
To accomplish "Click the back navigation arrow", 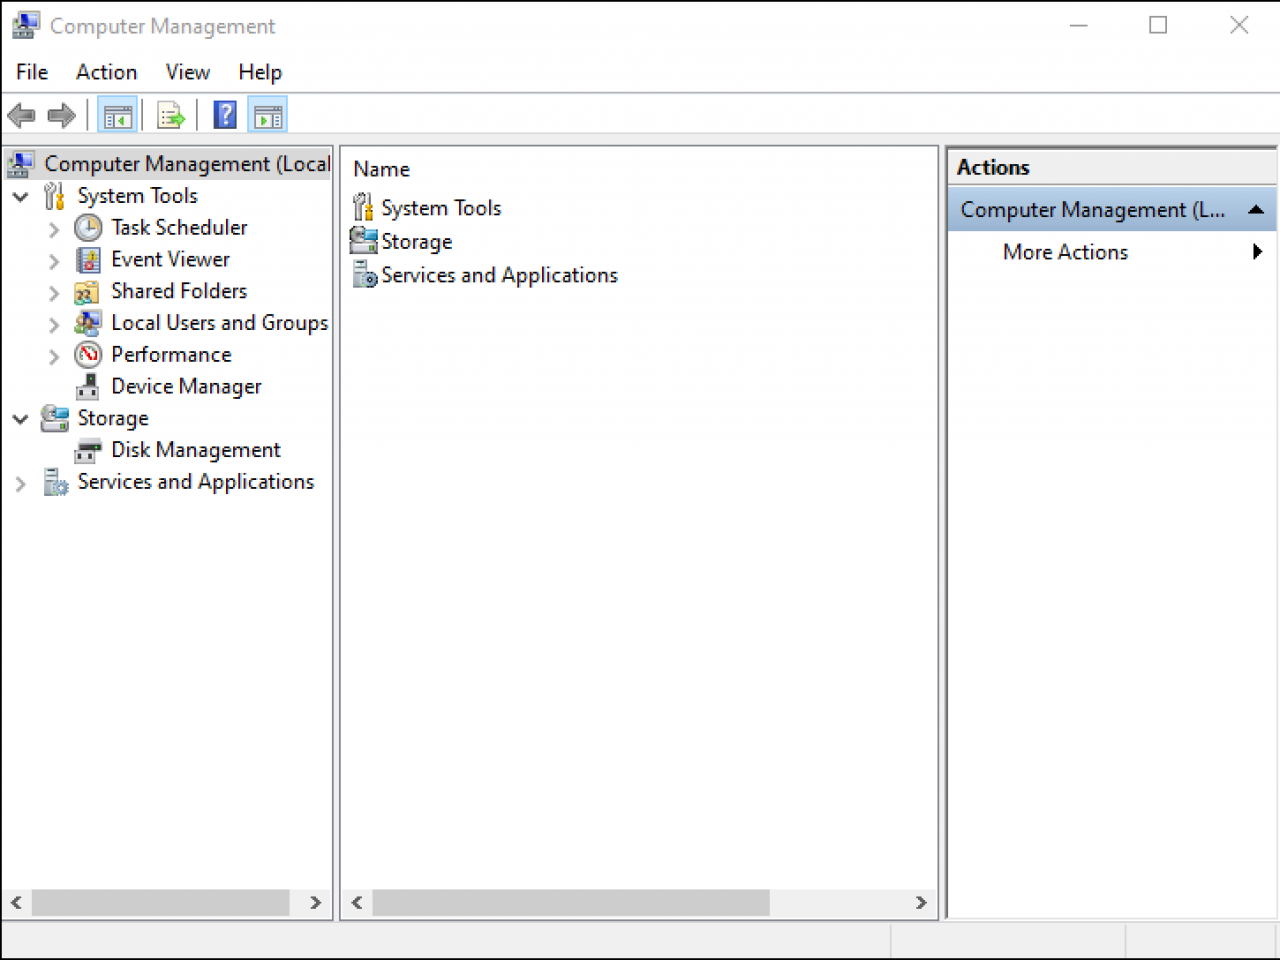I will 21,114.
